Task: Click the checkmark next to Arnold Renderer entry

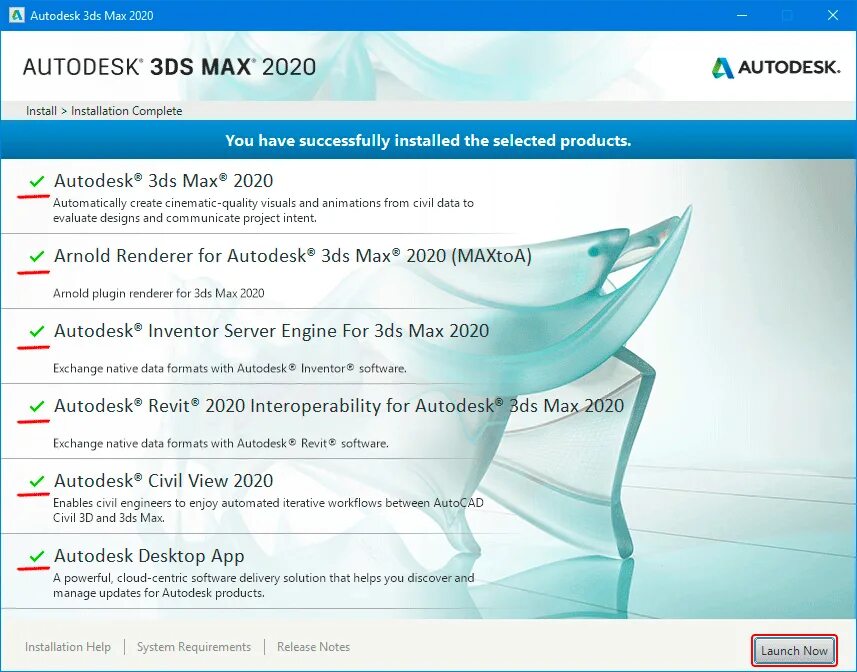Action: [35, 256]
